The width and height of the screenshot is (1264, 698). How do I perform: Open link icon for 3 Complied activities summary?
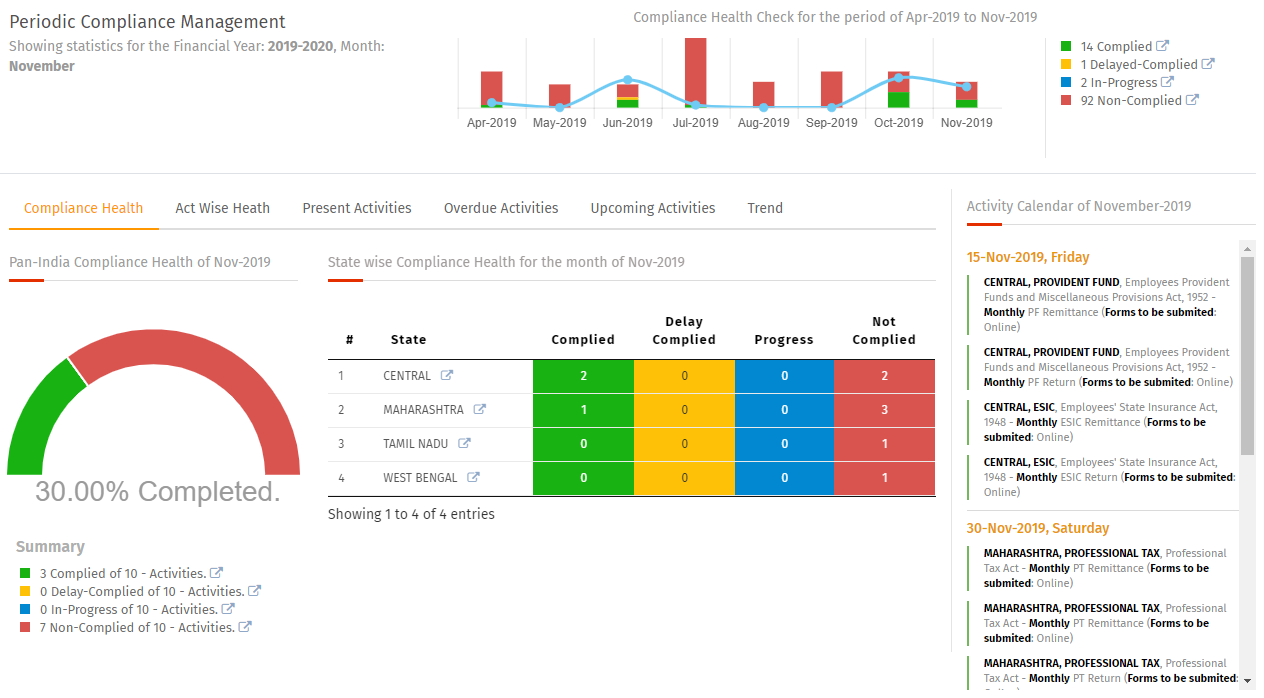coord(216,573)
